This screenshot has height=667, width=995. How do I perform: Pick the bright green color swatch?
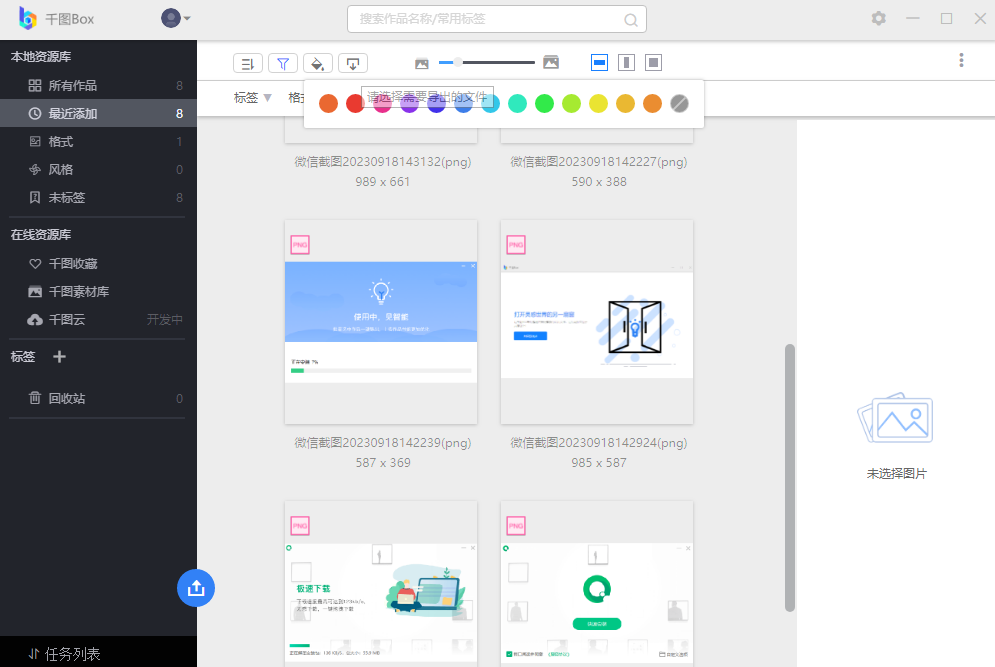544,103
